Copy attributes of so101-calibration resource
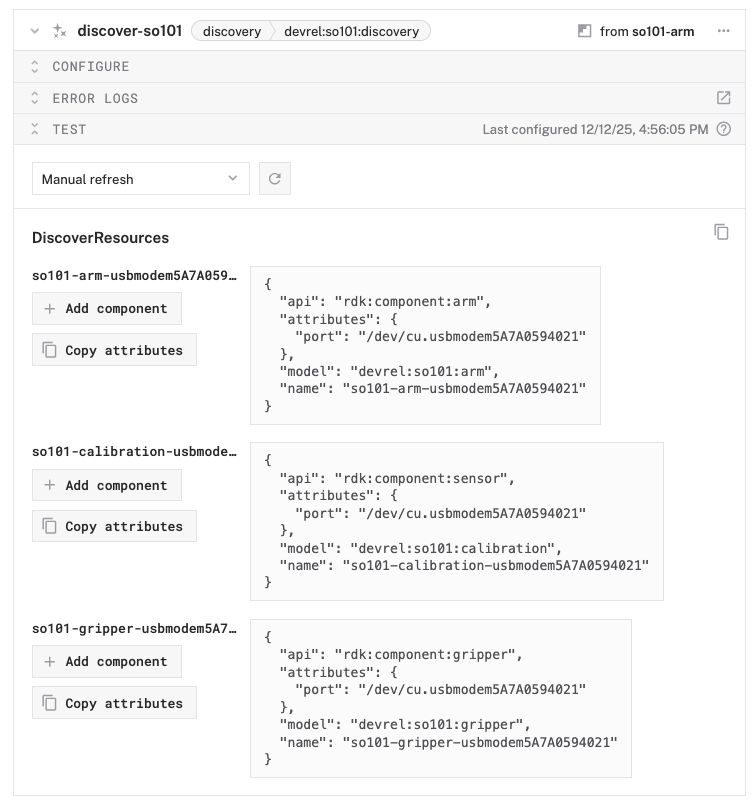754x806 pixels. pos(114,526)
